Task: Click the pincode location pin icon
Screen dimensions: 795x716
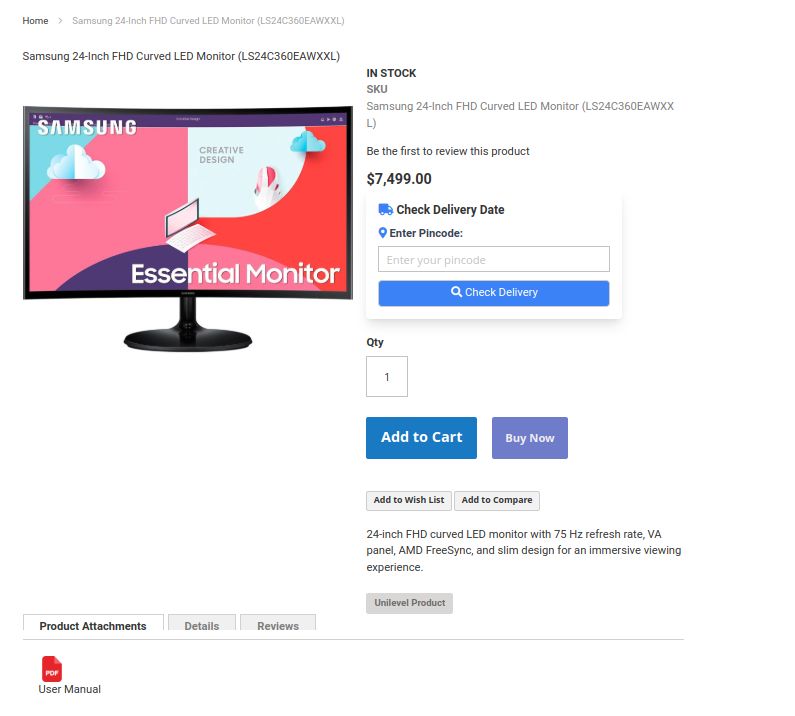Action: click(x=383, y=233)
